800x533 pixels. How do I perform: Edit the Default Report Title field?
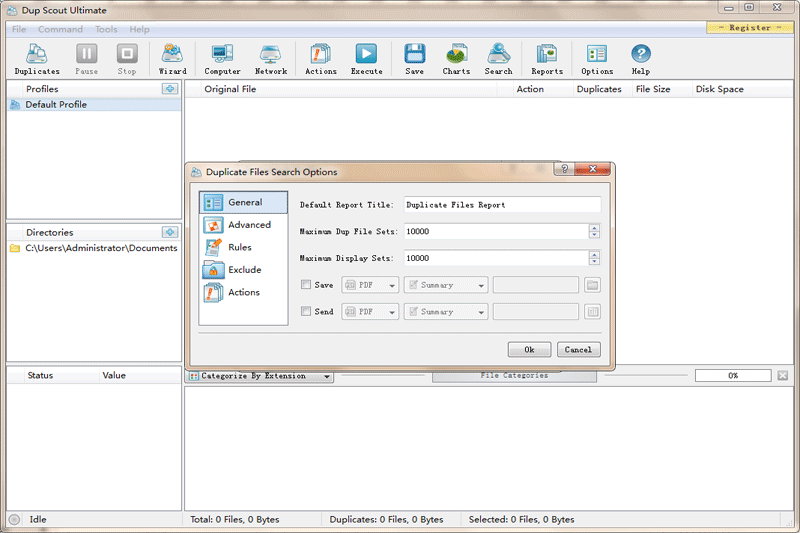(502, 205)
